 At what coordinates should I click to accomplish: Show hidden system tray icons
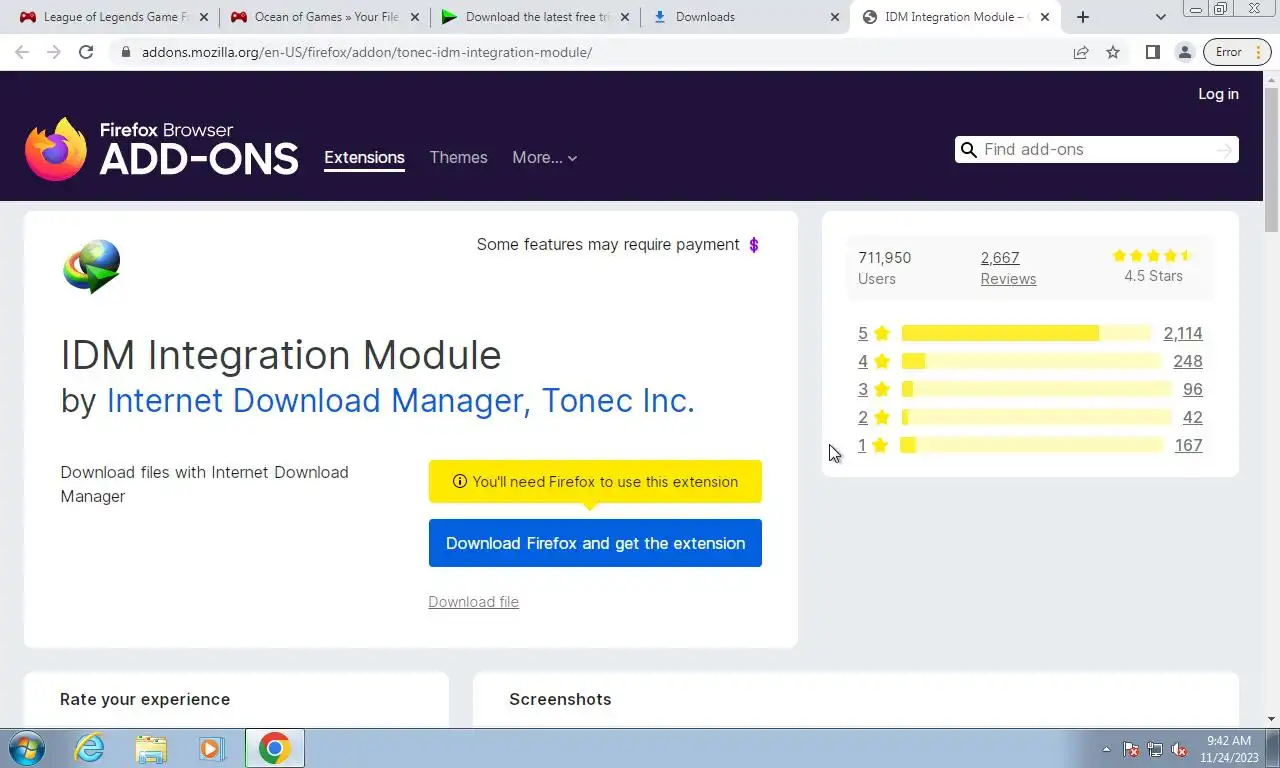point(1106,749)
